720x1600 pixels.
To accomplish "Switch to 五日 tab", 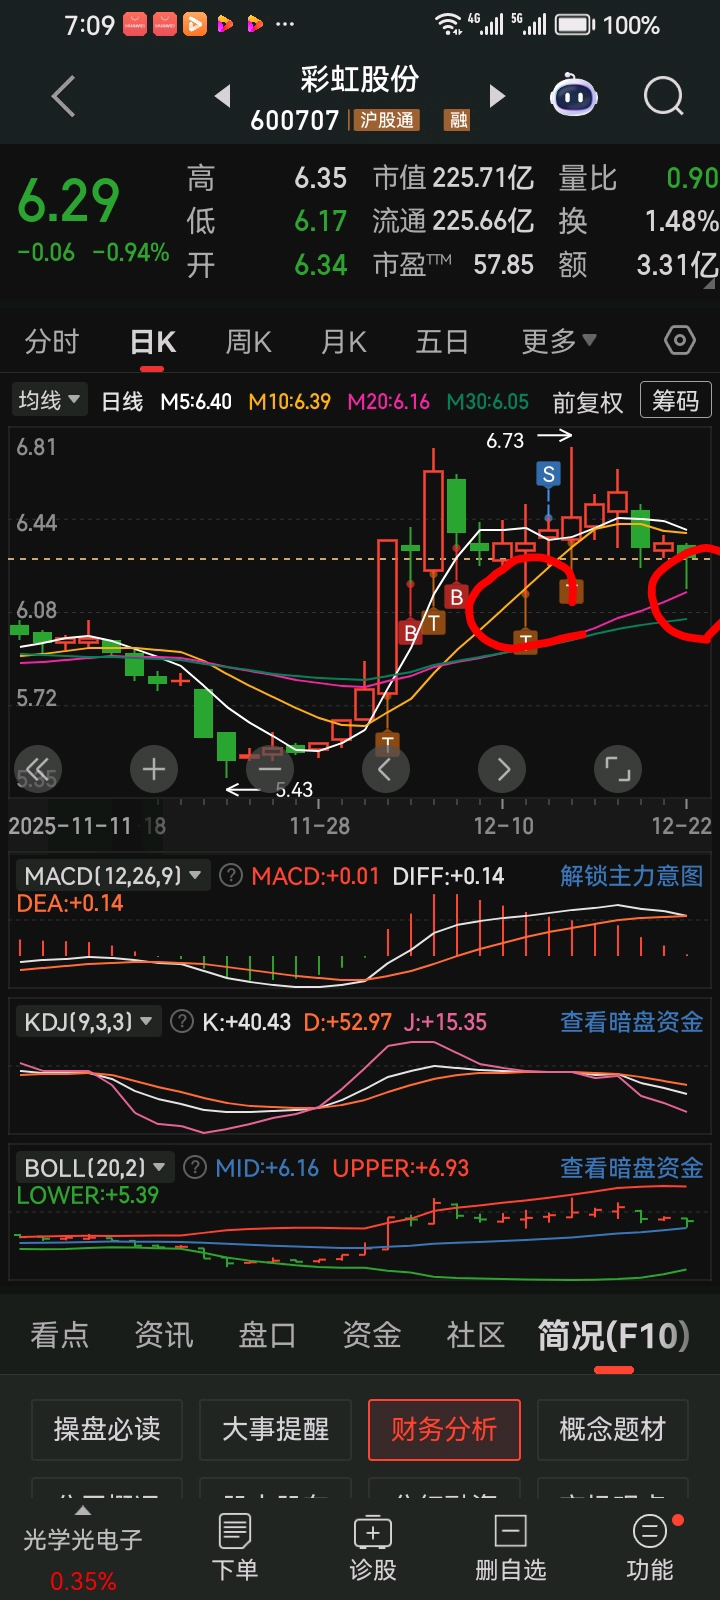I will click(x=442, y=342).
